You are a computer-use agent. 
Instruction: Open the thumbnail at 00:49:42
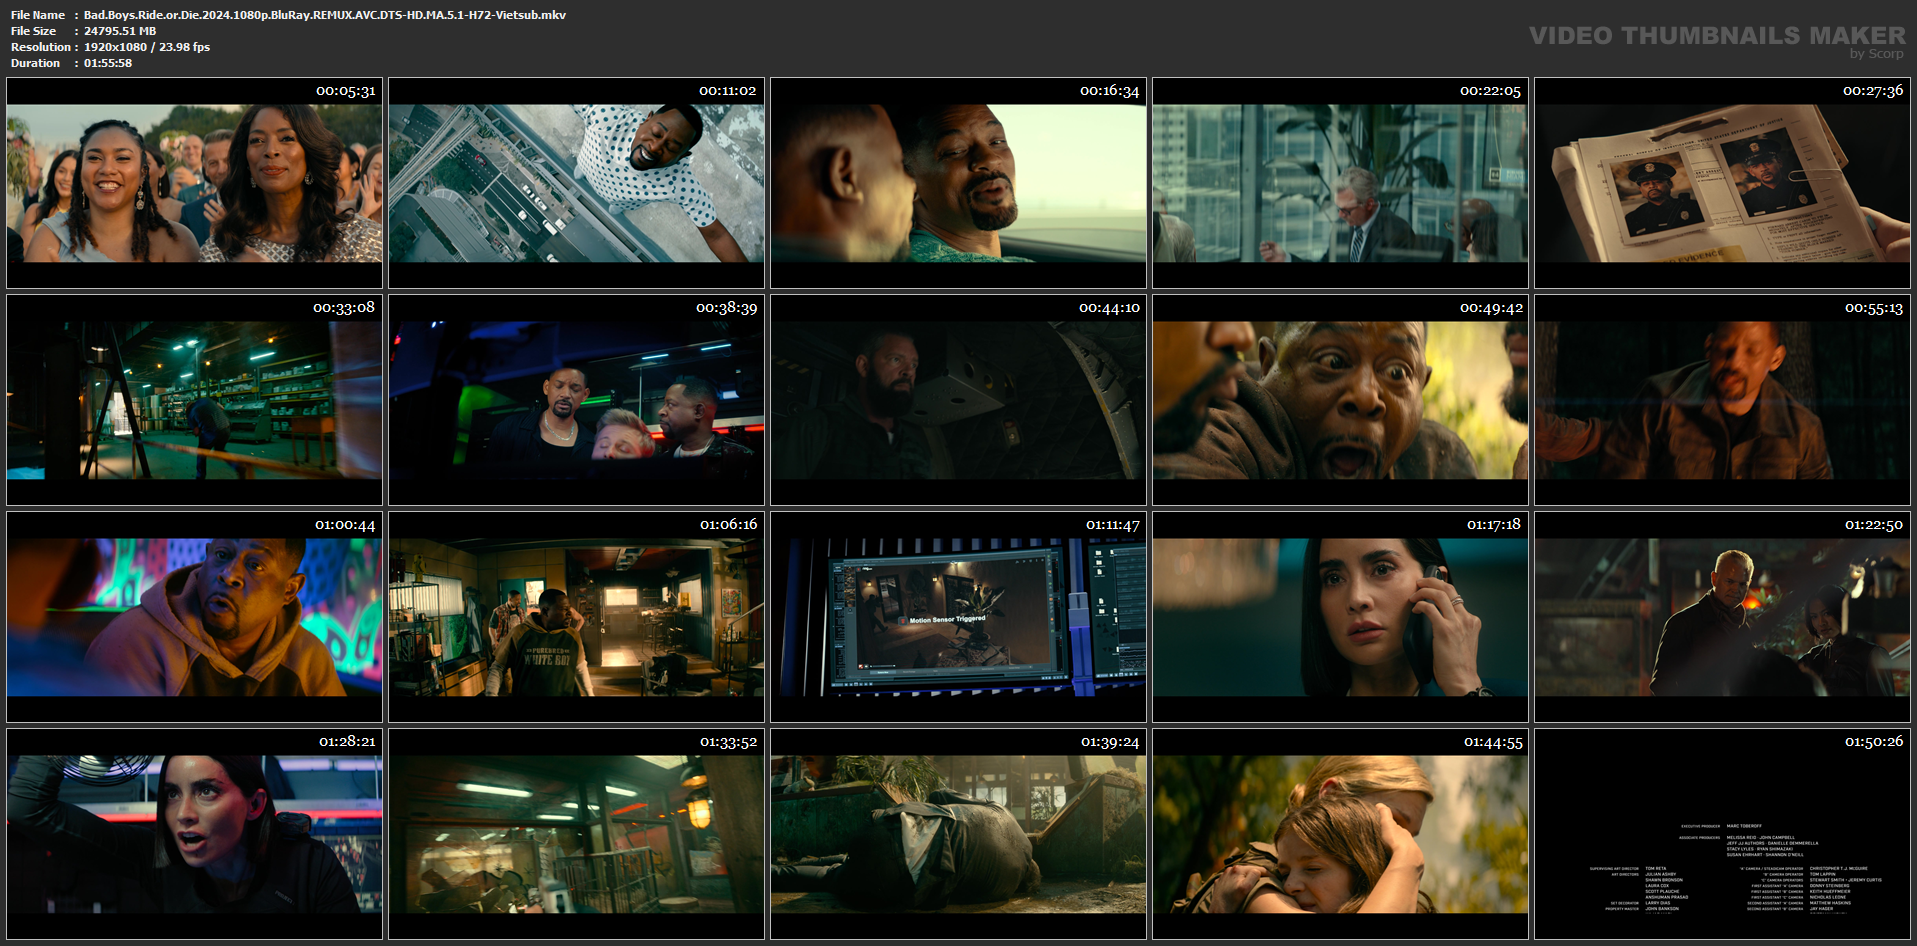tap(1340, 400)
